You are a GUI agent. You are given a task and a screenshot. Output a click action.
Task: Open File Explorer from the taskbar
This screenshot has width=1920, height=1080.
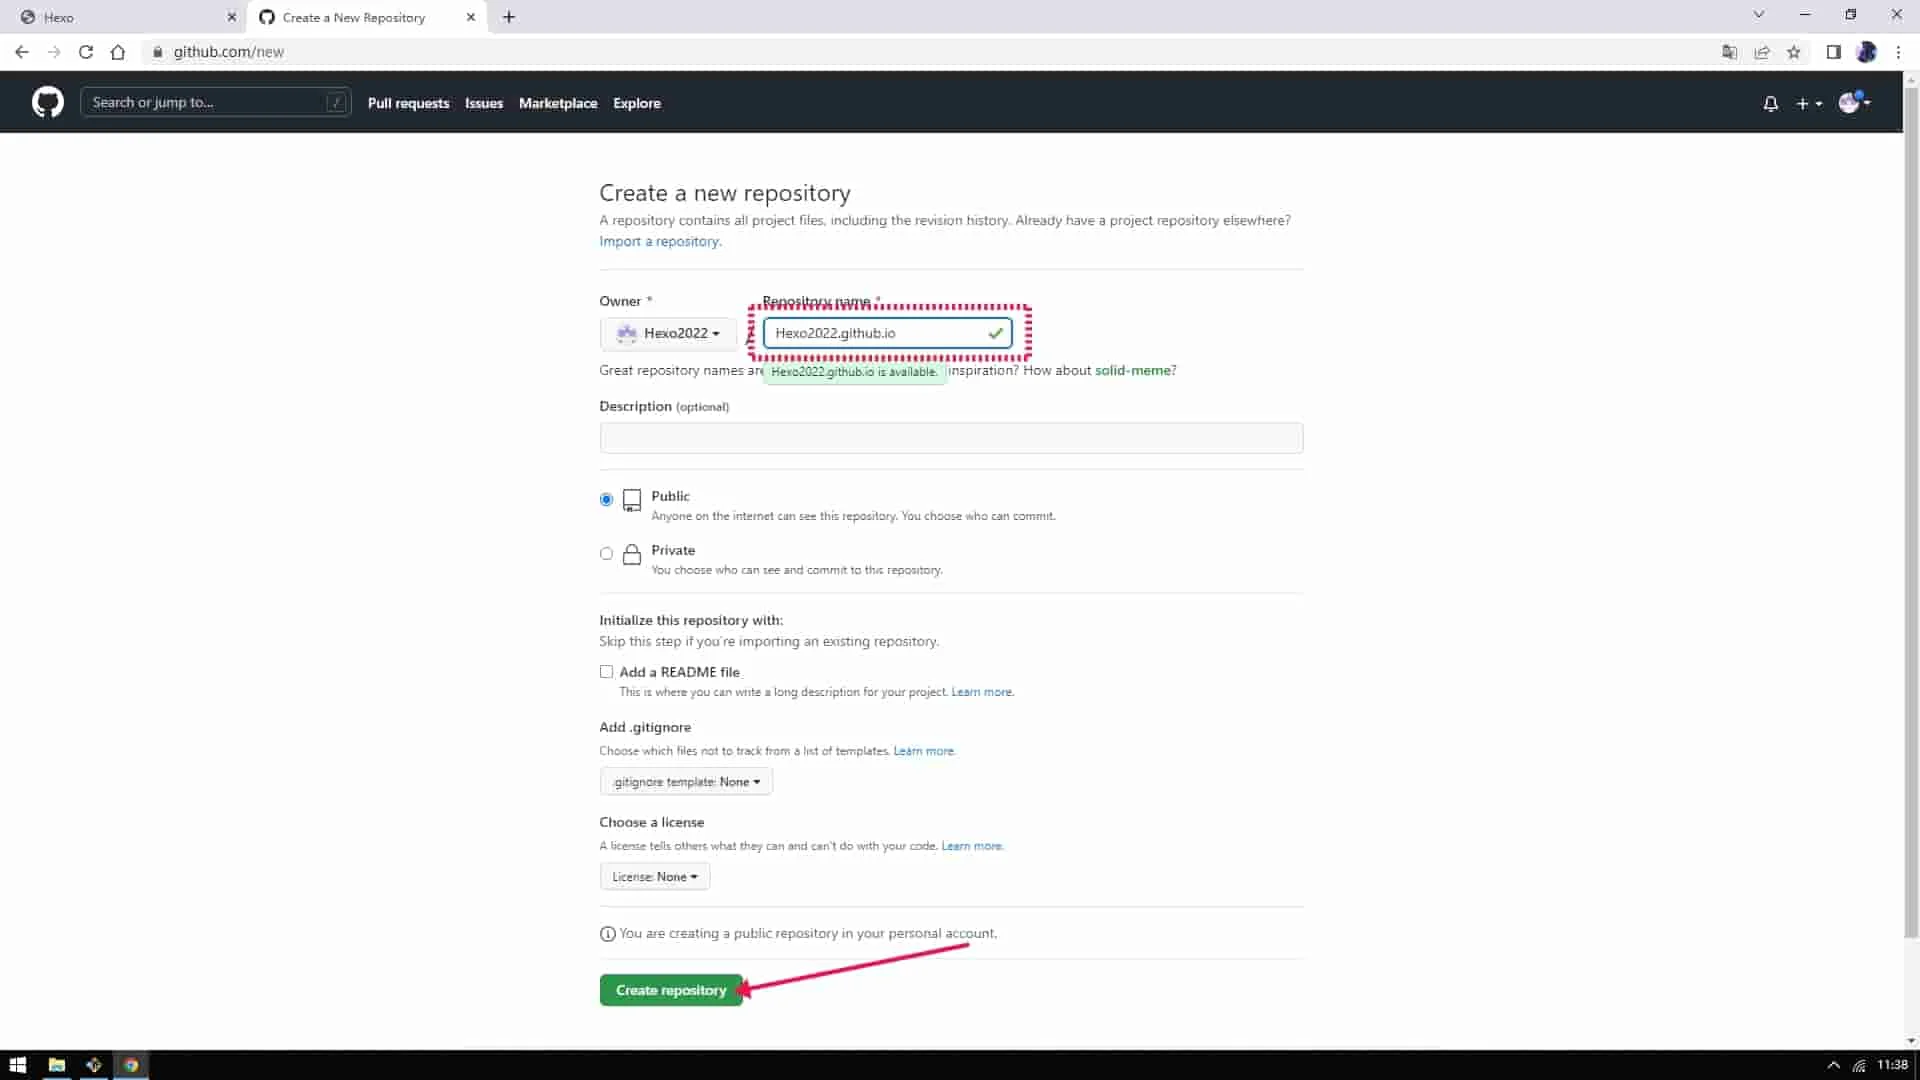coord(57,1065)
